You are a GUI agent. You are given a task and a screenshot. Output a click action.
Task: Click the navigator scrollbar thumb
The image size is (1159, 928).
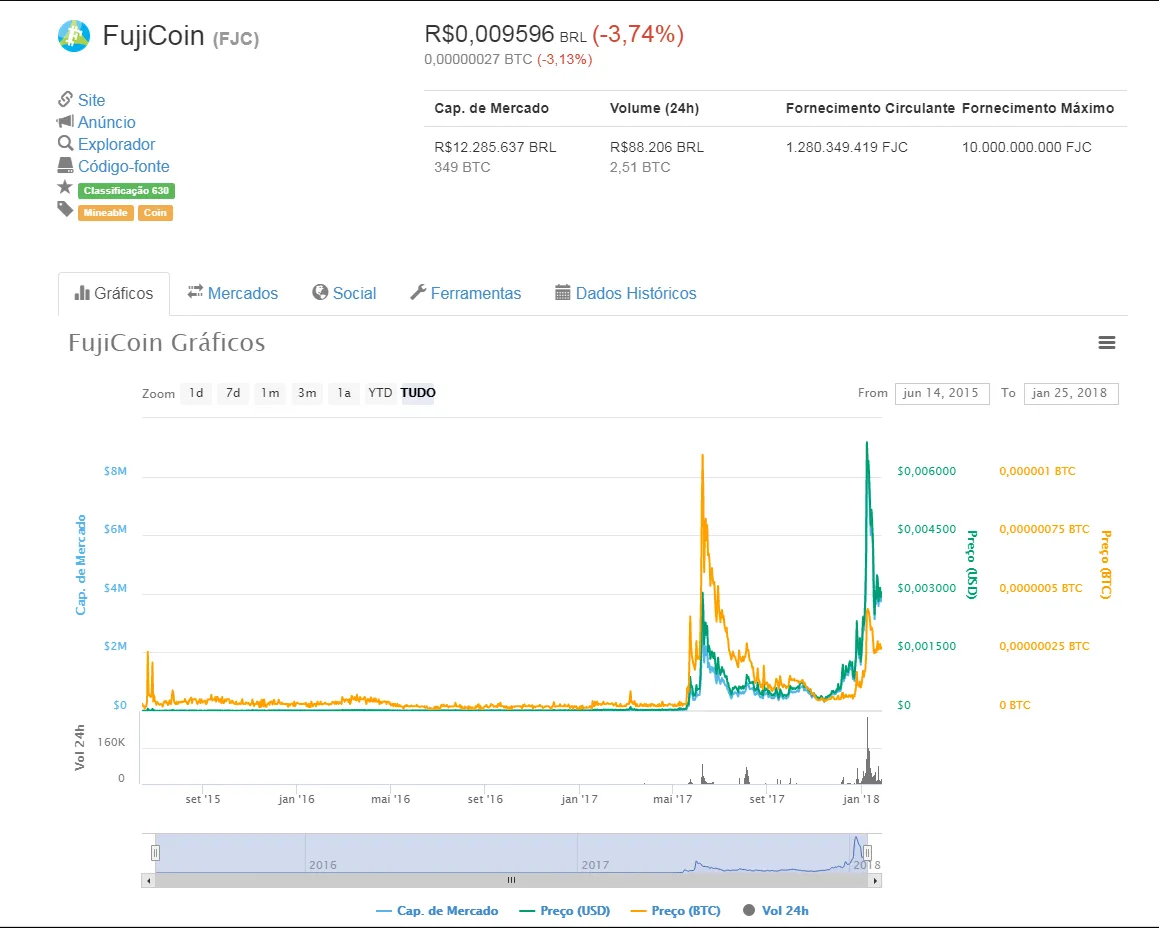(511, 880)
